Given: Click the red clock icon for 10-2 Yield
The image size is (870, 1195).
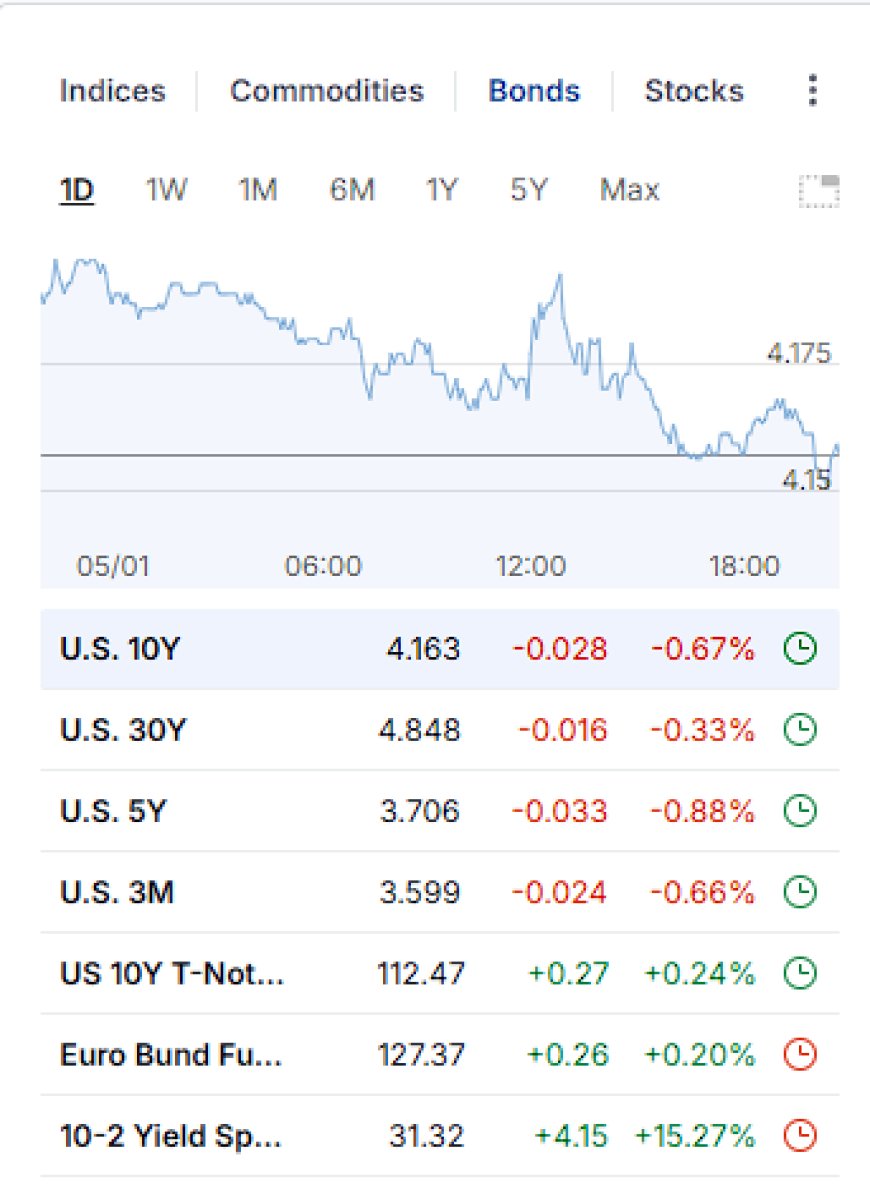Looking at the screenshot, I should (x=800, y=1136).
